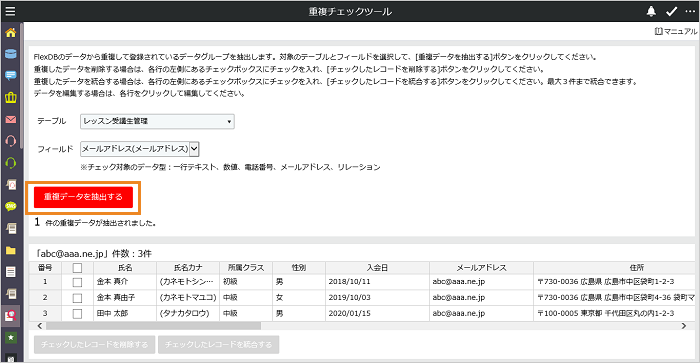The height and width of the screenshot is (363, 700).
Task: Check the box for 金本 真介 row
Action: coord(77,282)
